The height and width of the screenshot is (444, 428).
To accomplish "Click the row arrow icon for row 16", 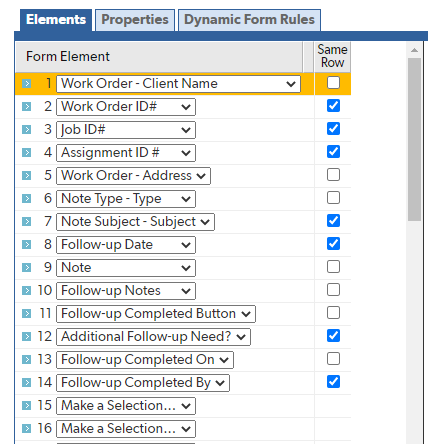I will 26,429.
